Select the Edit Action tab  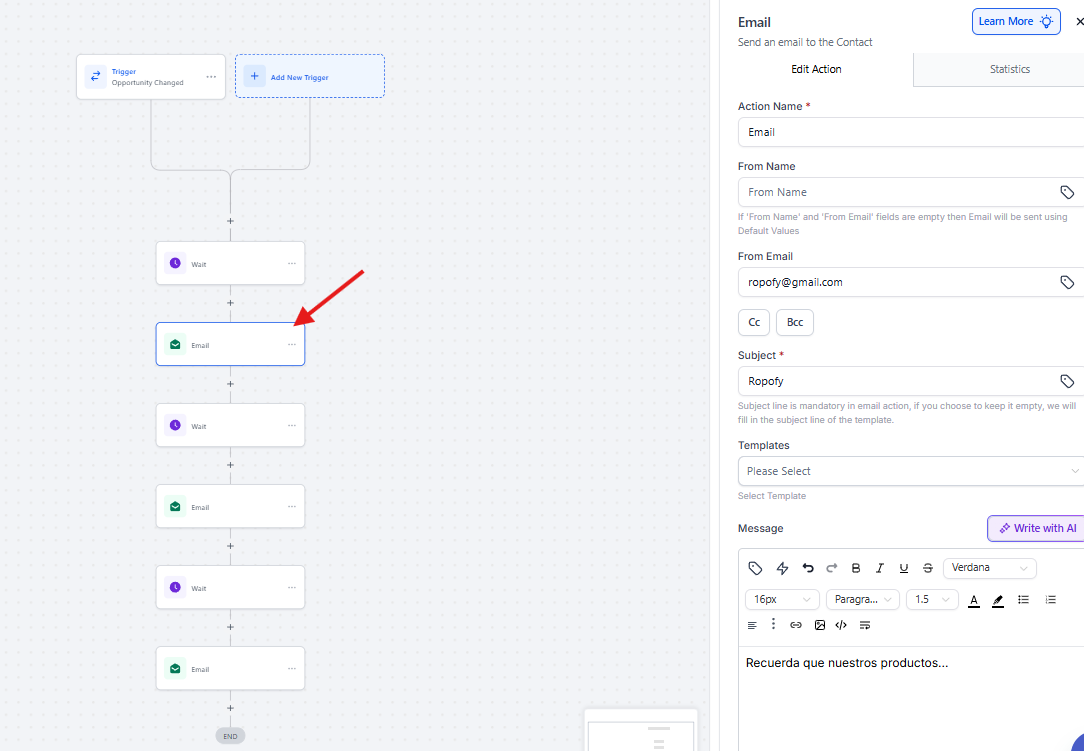pyautogui.click(x=816, y=69)
